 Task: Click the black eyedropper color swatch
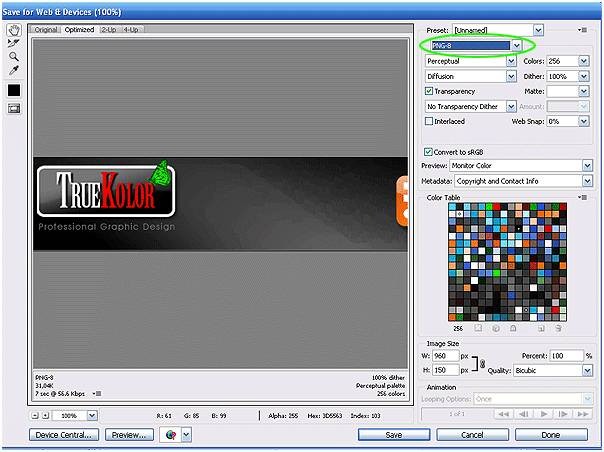pos(14,90)
